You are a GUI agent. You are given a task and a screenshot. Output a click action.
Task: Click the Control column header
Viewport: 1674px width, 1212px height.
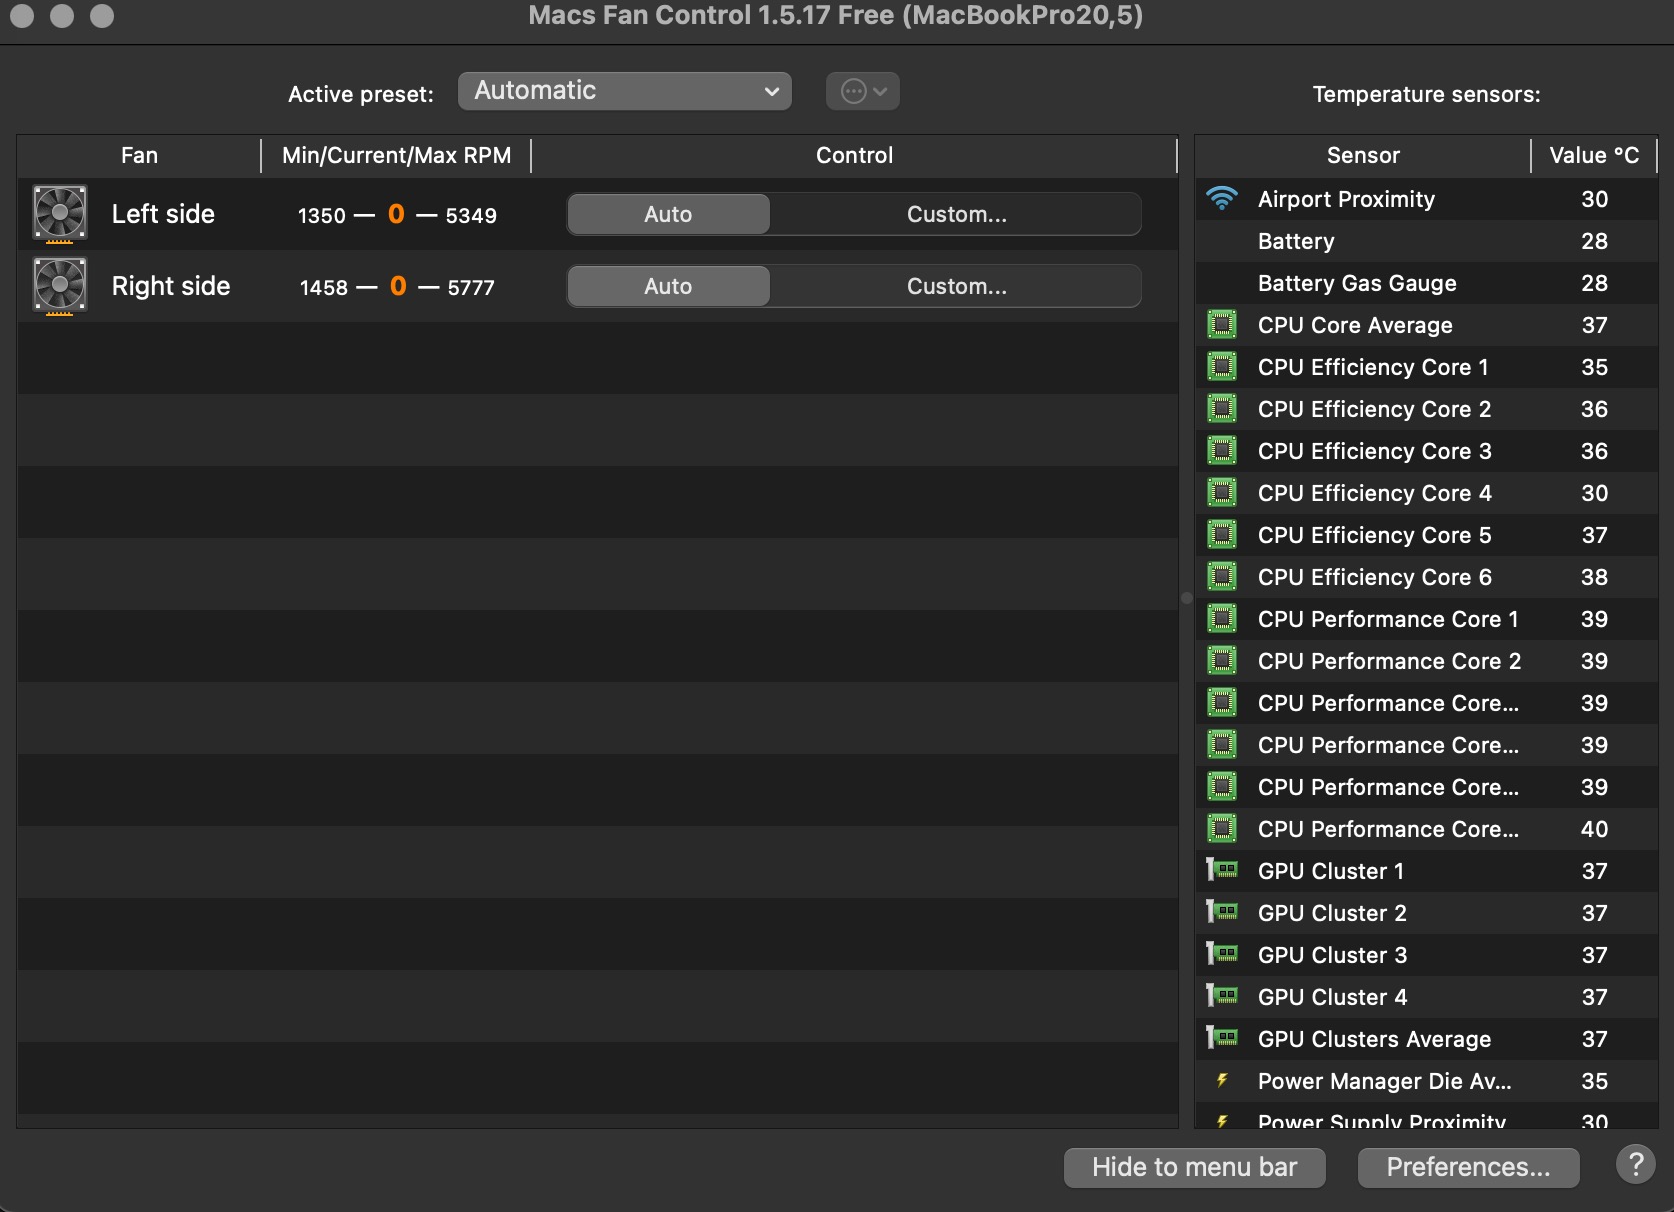[x=854, y=155]
